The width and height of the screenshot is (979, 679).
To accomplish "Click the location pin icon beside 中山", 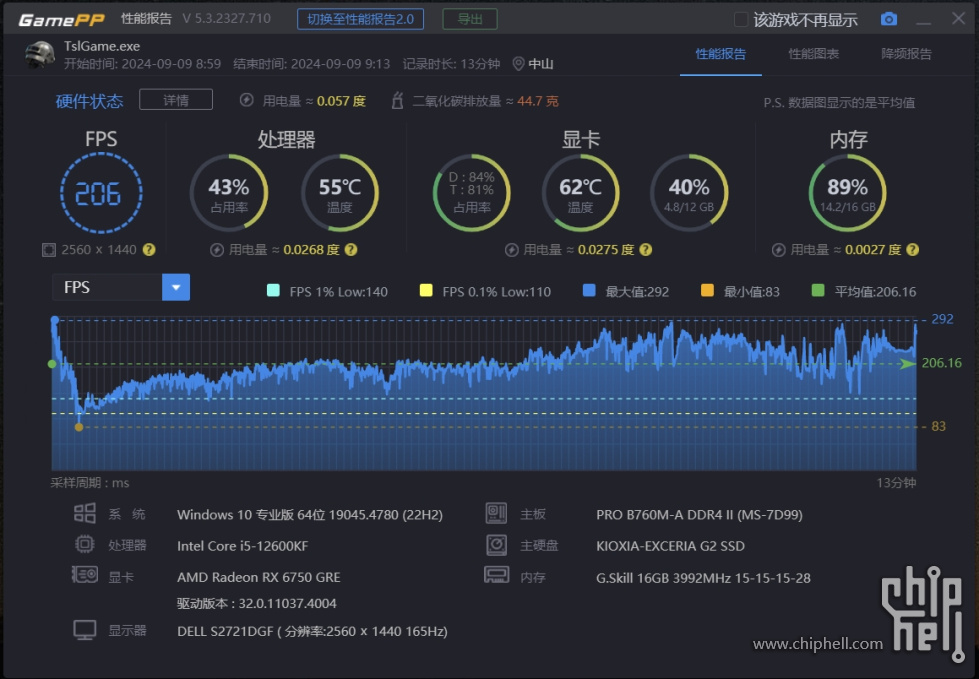I will (518, 64).
